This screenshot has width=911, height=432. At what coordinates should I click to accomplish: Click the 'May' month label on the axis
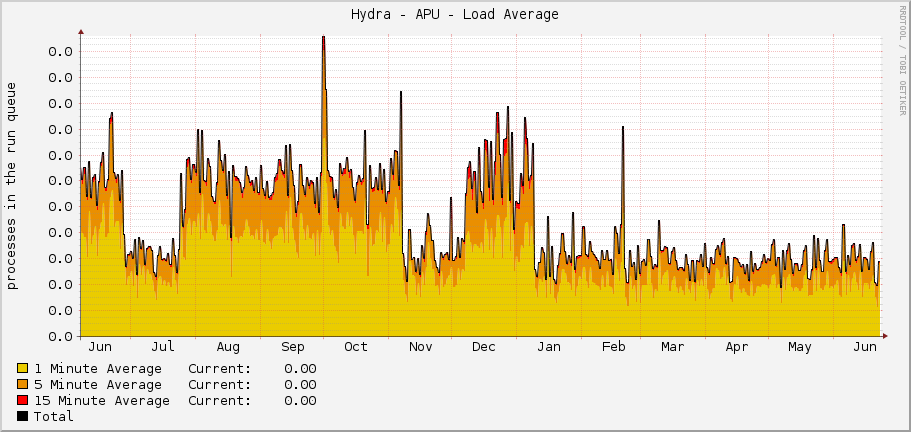click(x=799, y=347)
